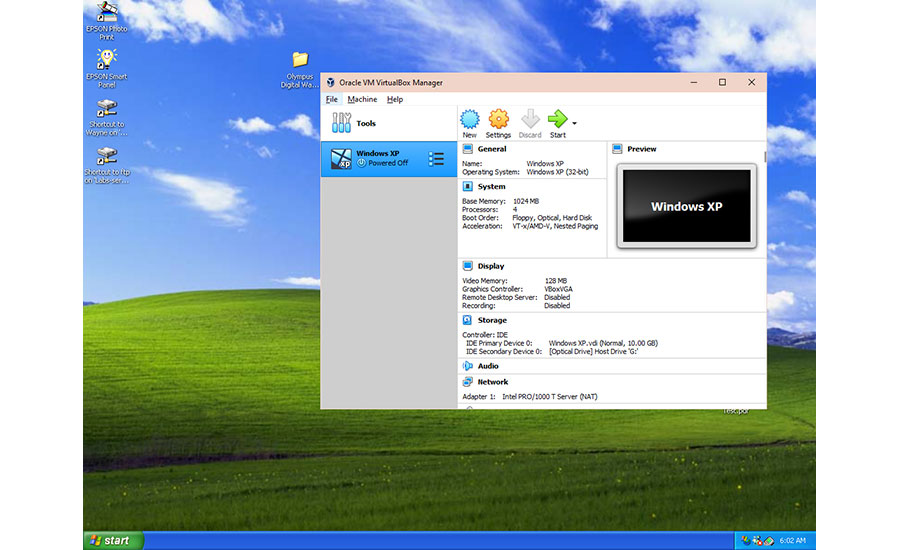This screenshot has width=900, height=550.
Task: Click the Discard toolbar icon
Action: tap(530, 120)
